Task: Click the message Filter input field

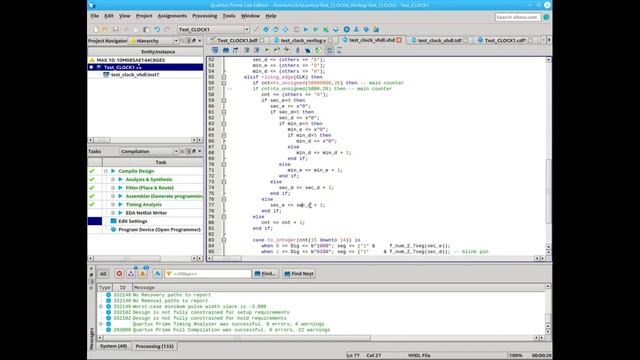Action: 208,273
